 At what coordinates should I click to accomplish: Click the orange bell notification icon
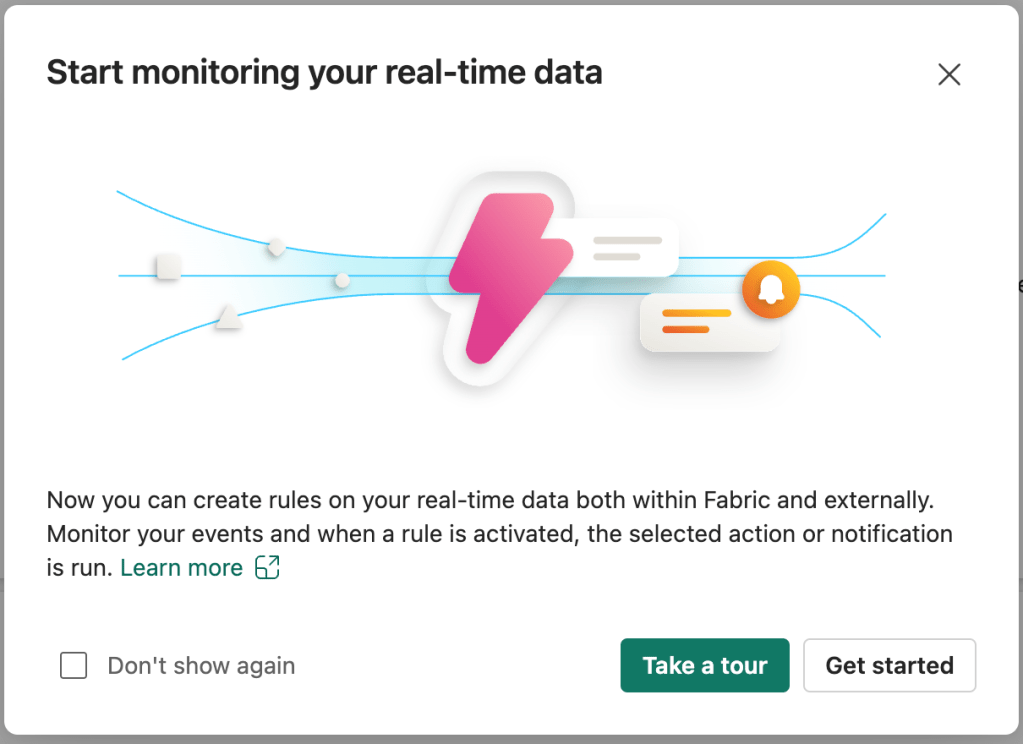click(770, 289)
